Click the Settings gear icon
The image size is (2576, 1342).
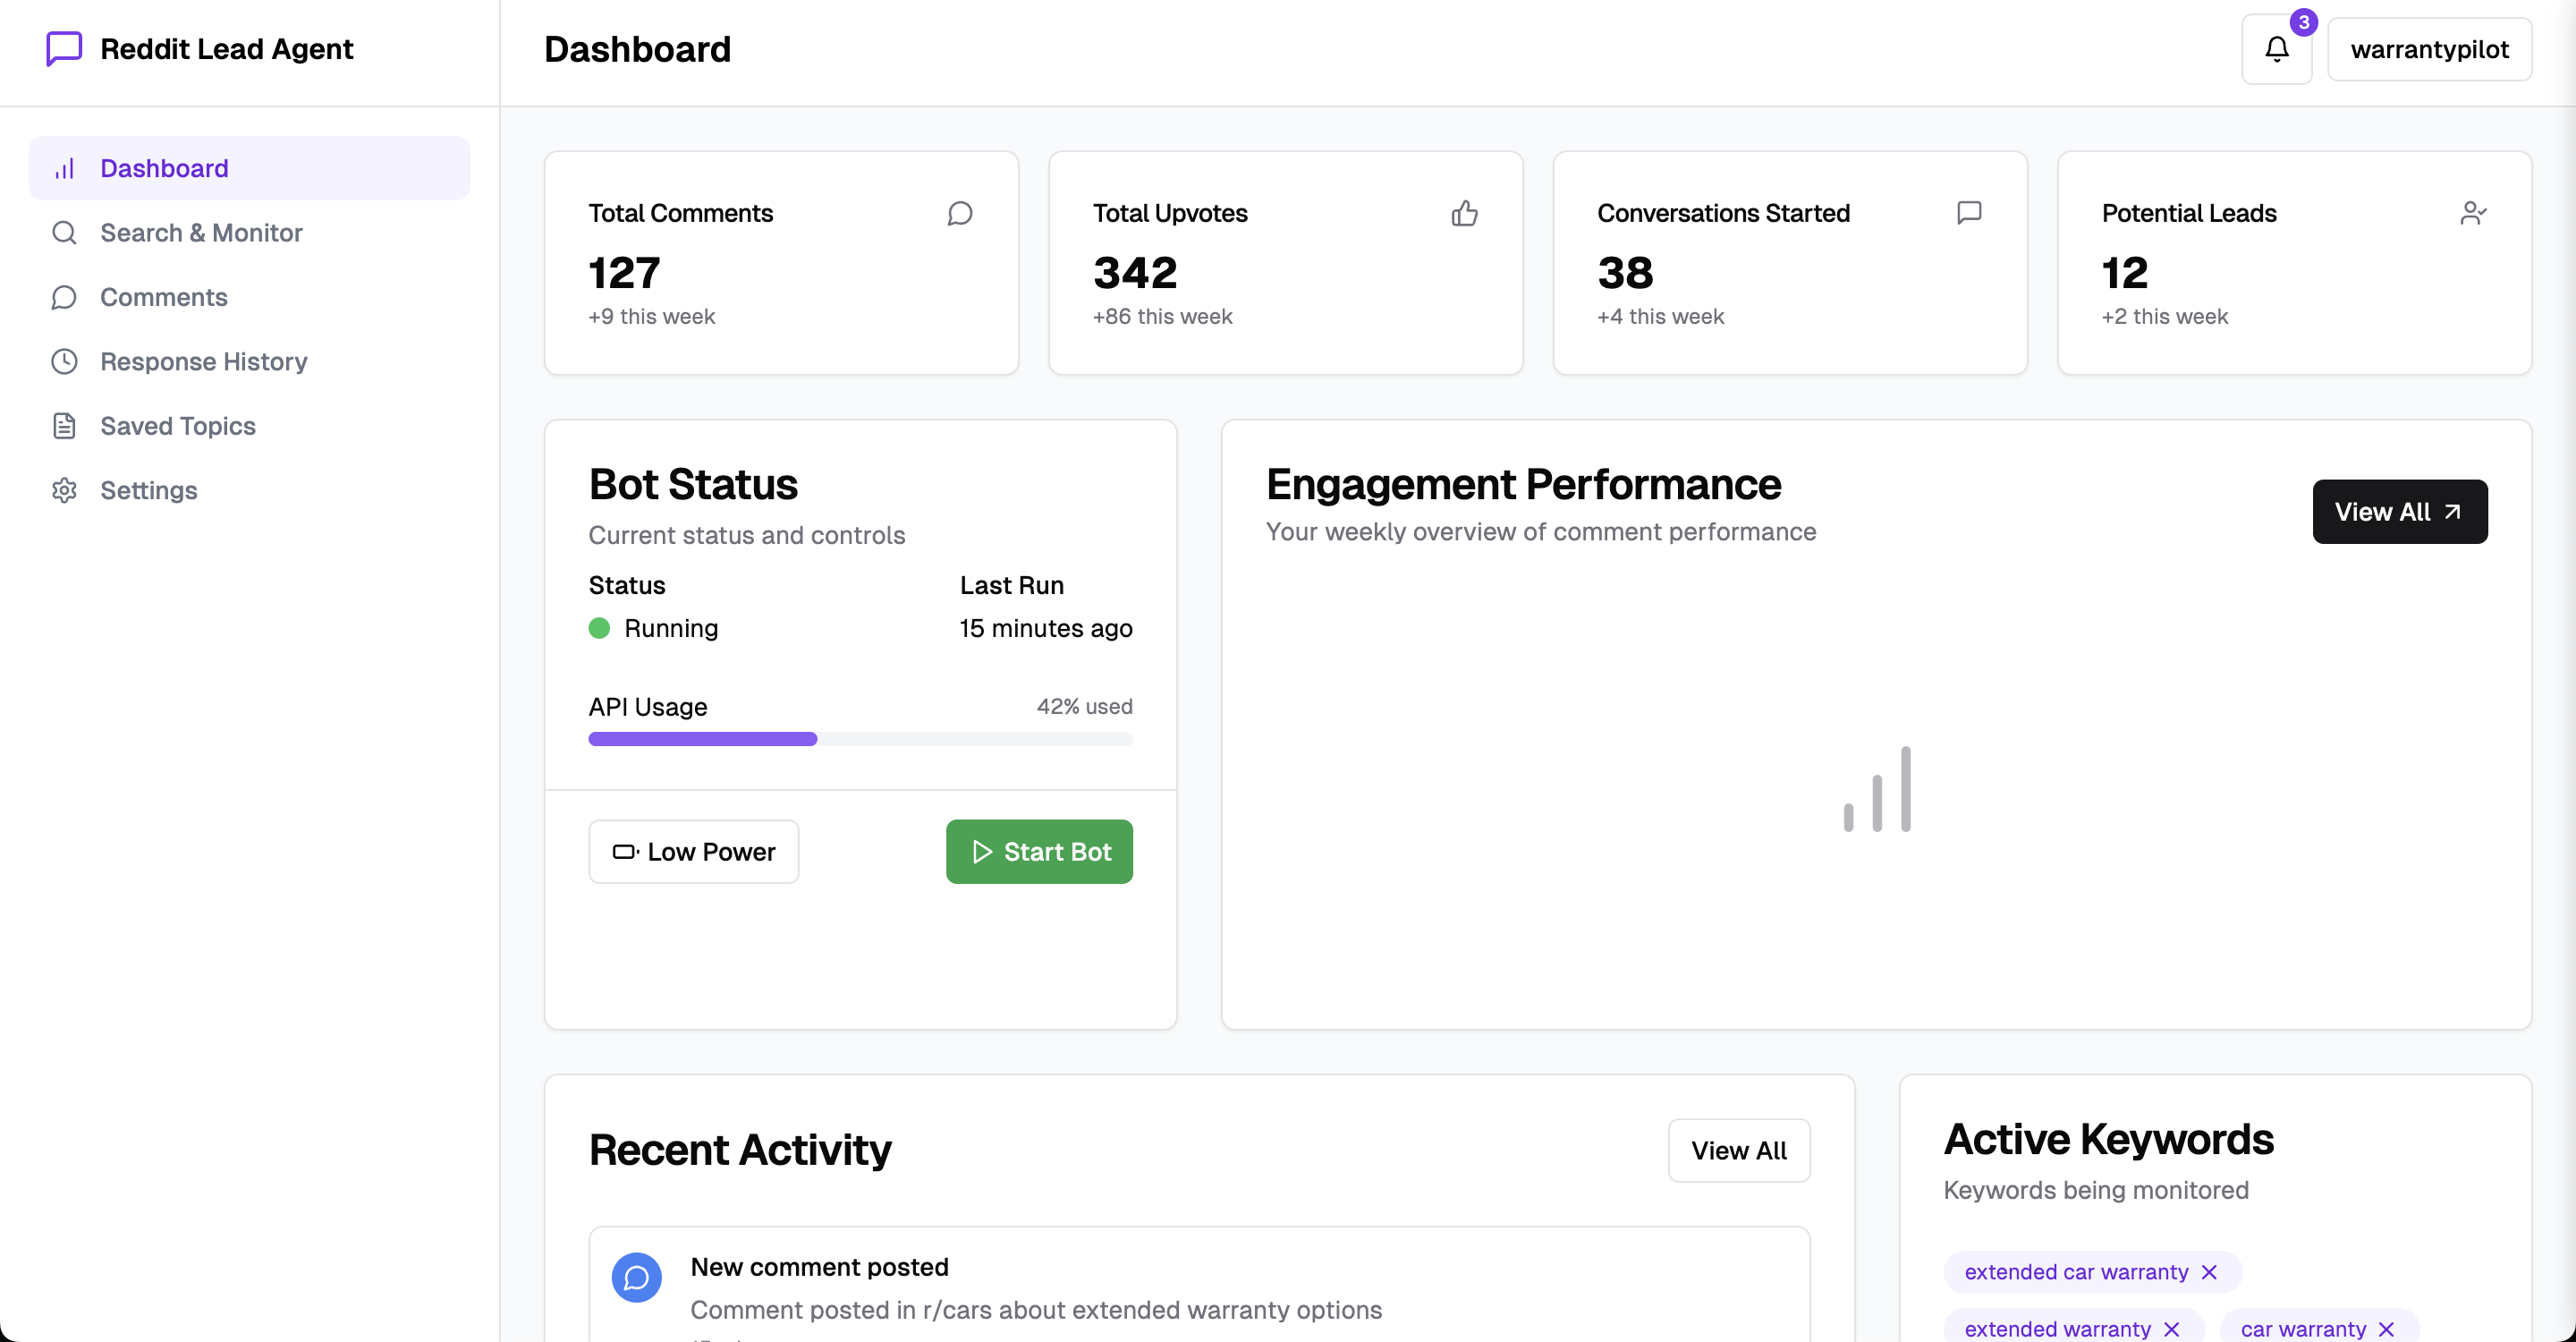(x=65, y=490)
